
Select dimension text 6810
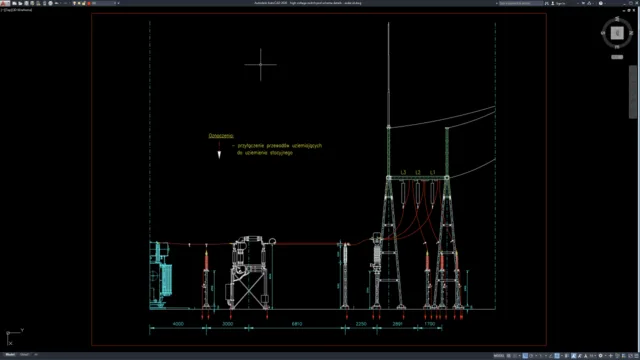(297, 324)
